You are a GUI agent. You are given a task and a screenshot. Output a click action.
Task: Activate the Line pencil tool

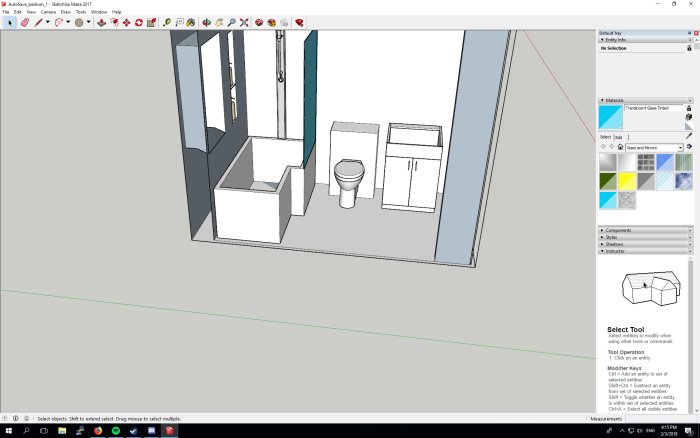(38, 22)
